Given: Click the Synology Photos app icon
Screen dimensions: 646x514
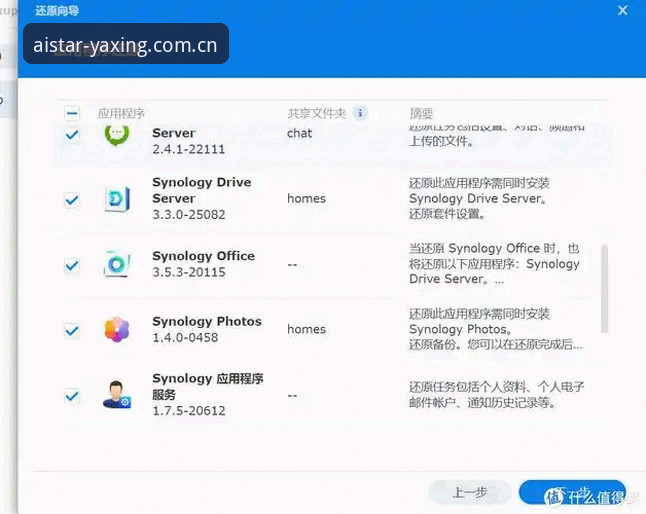Looking at the screenshot, I should point(117,329).
